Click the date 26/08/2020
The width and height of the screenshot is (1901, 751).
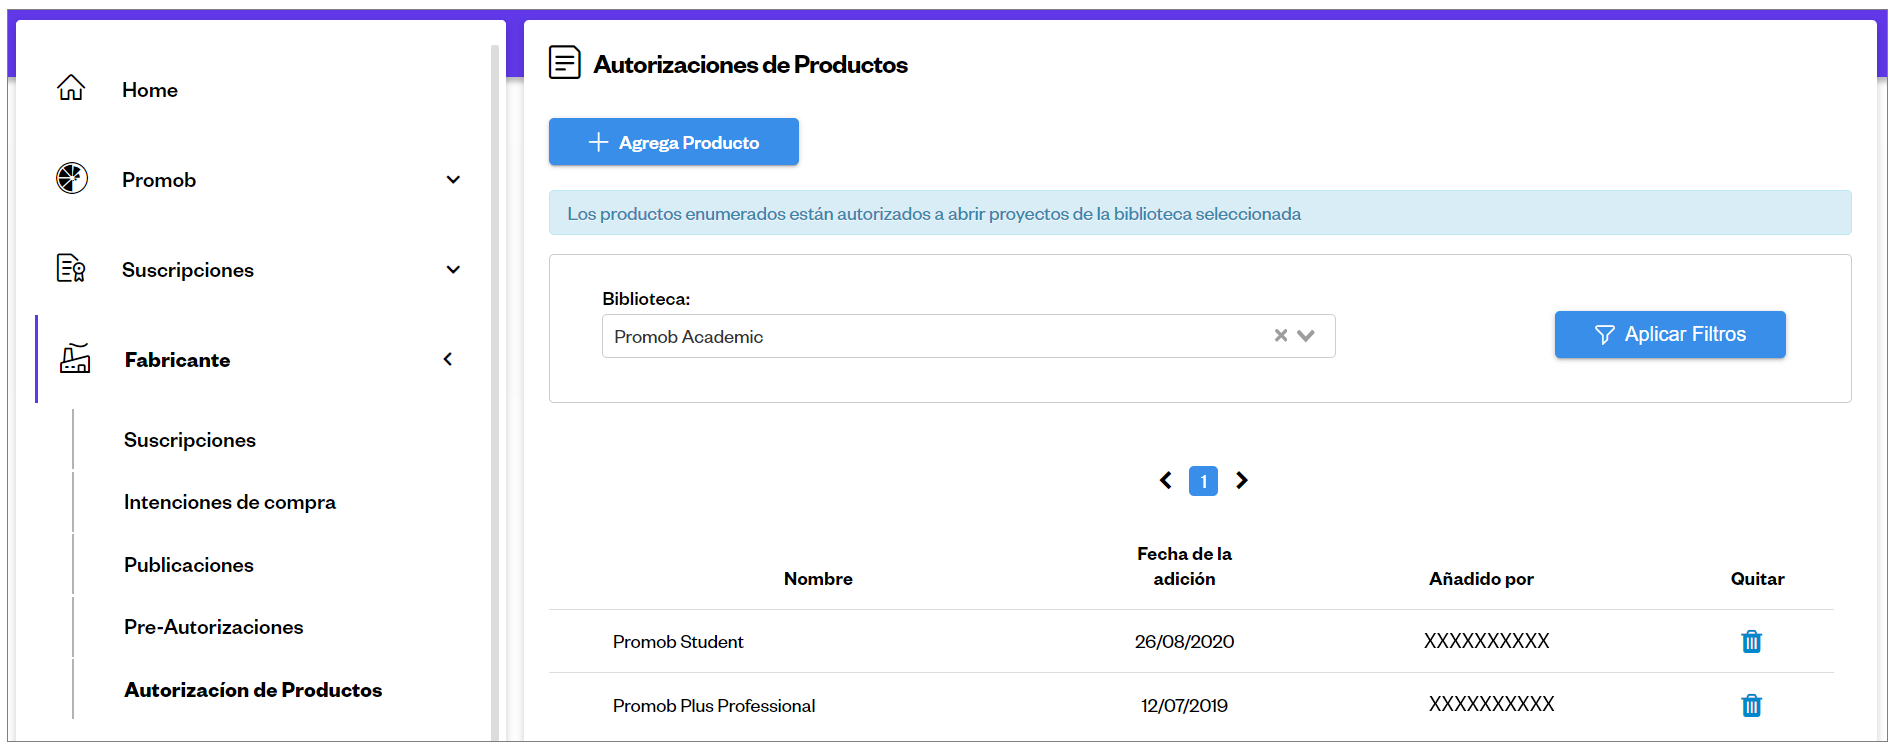1184,642
